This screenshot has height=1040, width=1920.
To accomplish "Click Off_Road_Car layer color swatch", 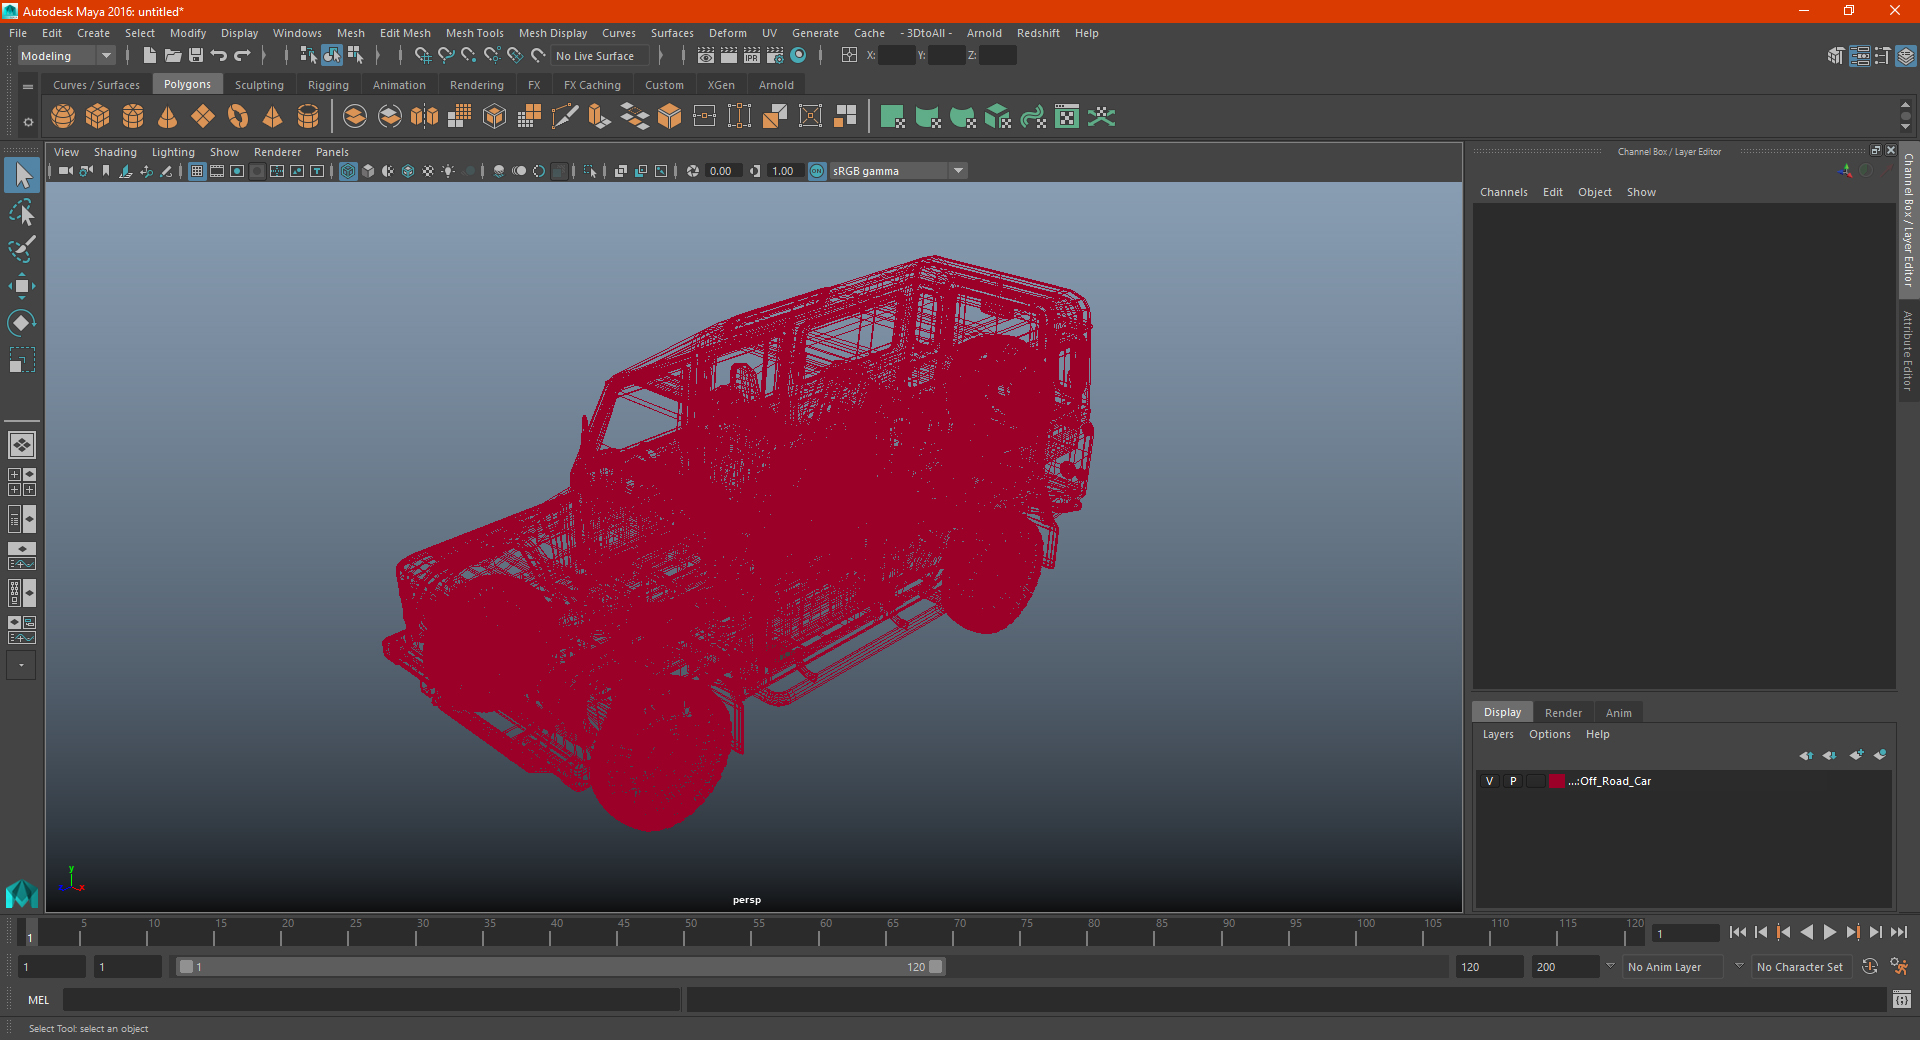I will pyautogui.click(x=1558, y=782).
